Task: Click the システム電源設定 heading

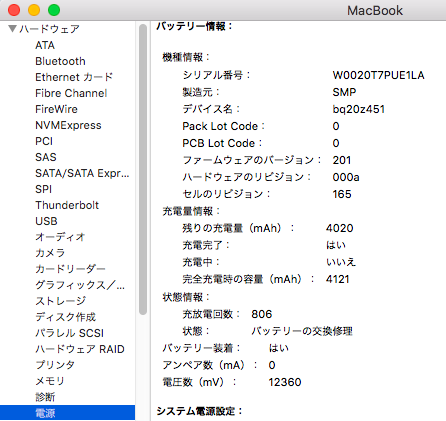Action: (x=199, y=411)
